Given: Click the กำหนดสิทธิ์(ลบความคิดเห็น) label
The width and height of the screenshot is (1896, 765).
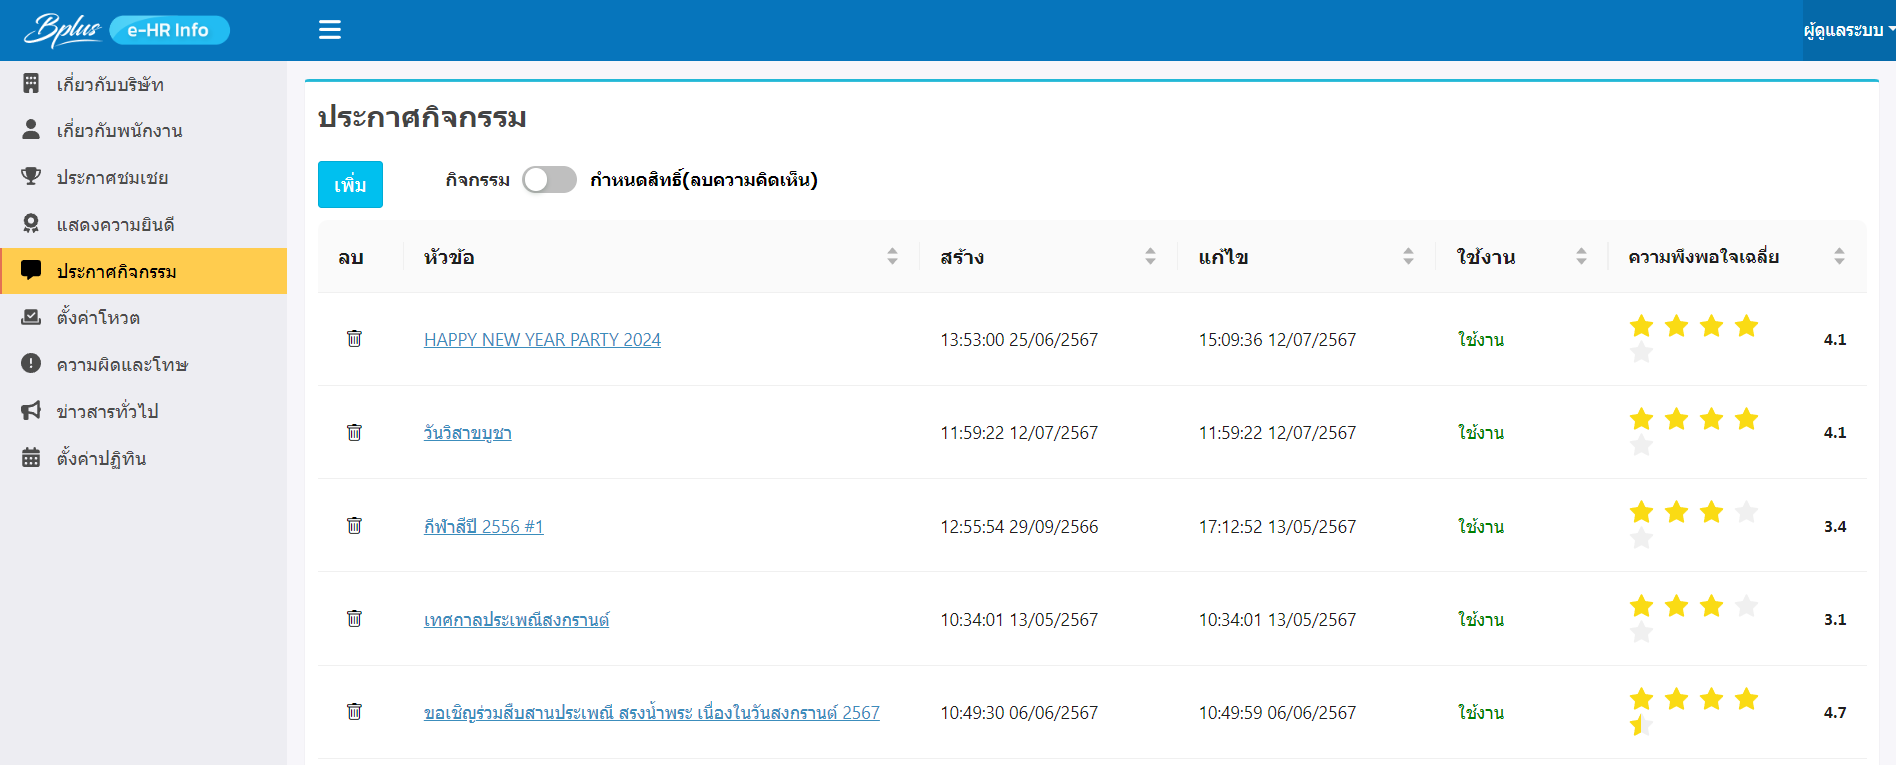Looking at the screenshot, I should pyautogui.click(x=704, y=179).
